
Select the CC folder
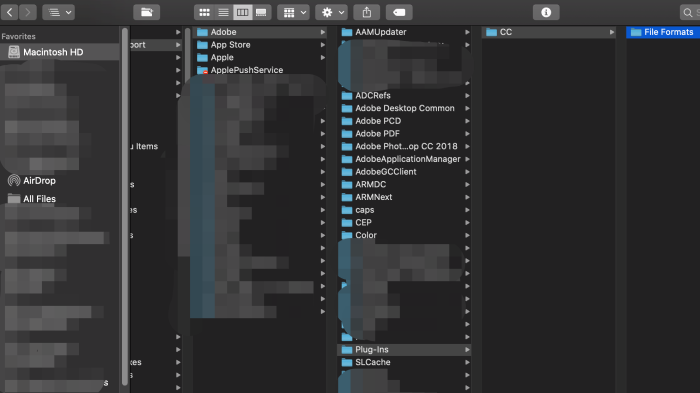click(550, 32)
